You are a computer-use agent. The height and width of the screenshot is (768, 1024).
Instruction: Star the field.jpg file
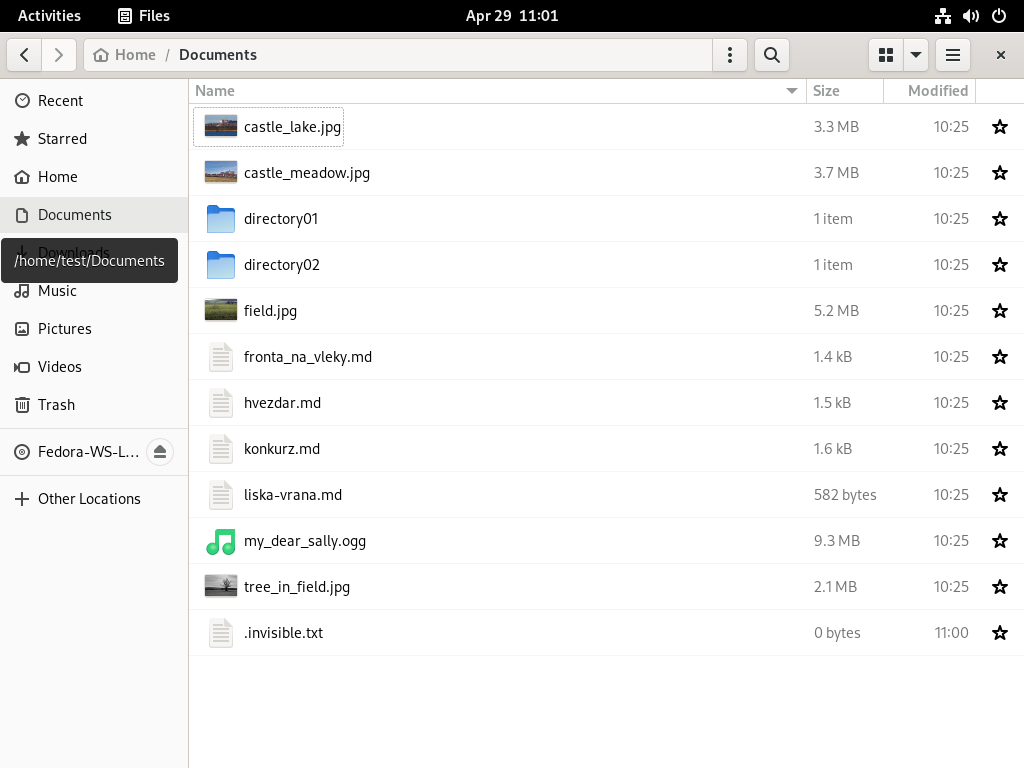pyautogui.click(x=1000, y=311)
